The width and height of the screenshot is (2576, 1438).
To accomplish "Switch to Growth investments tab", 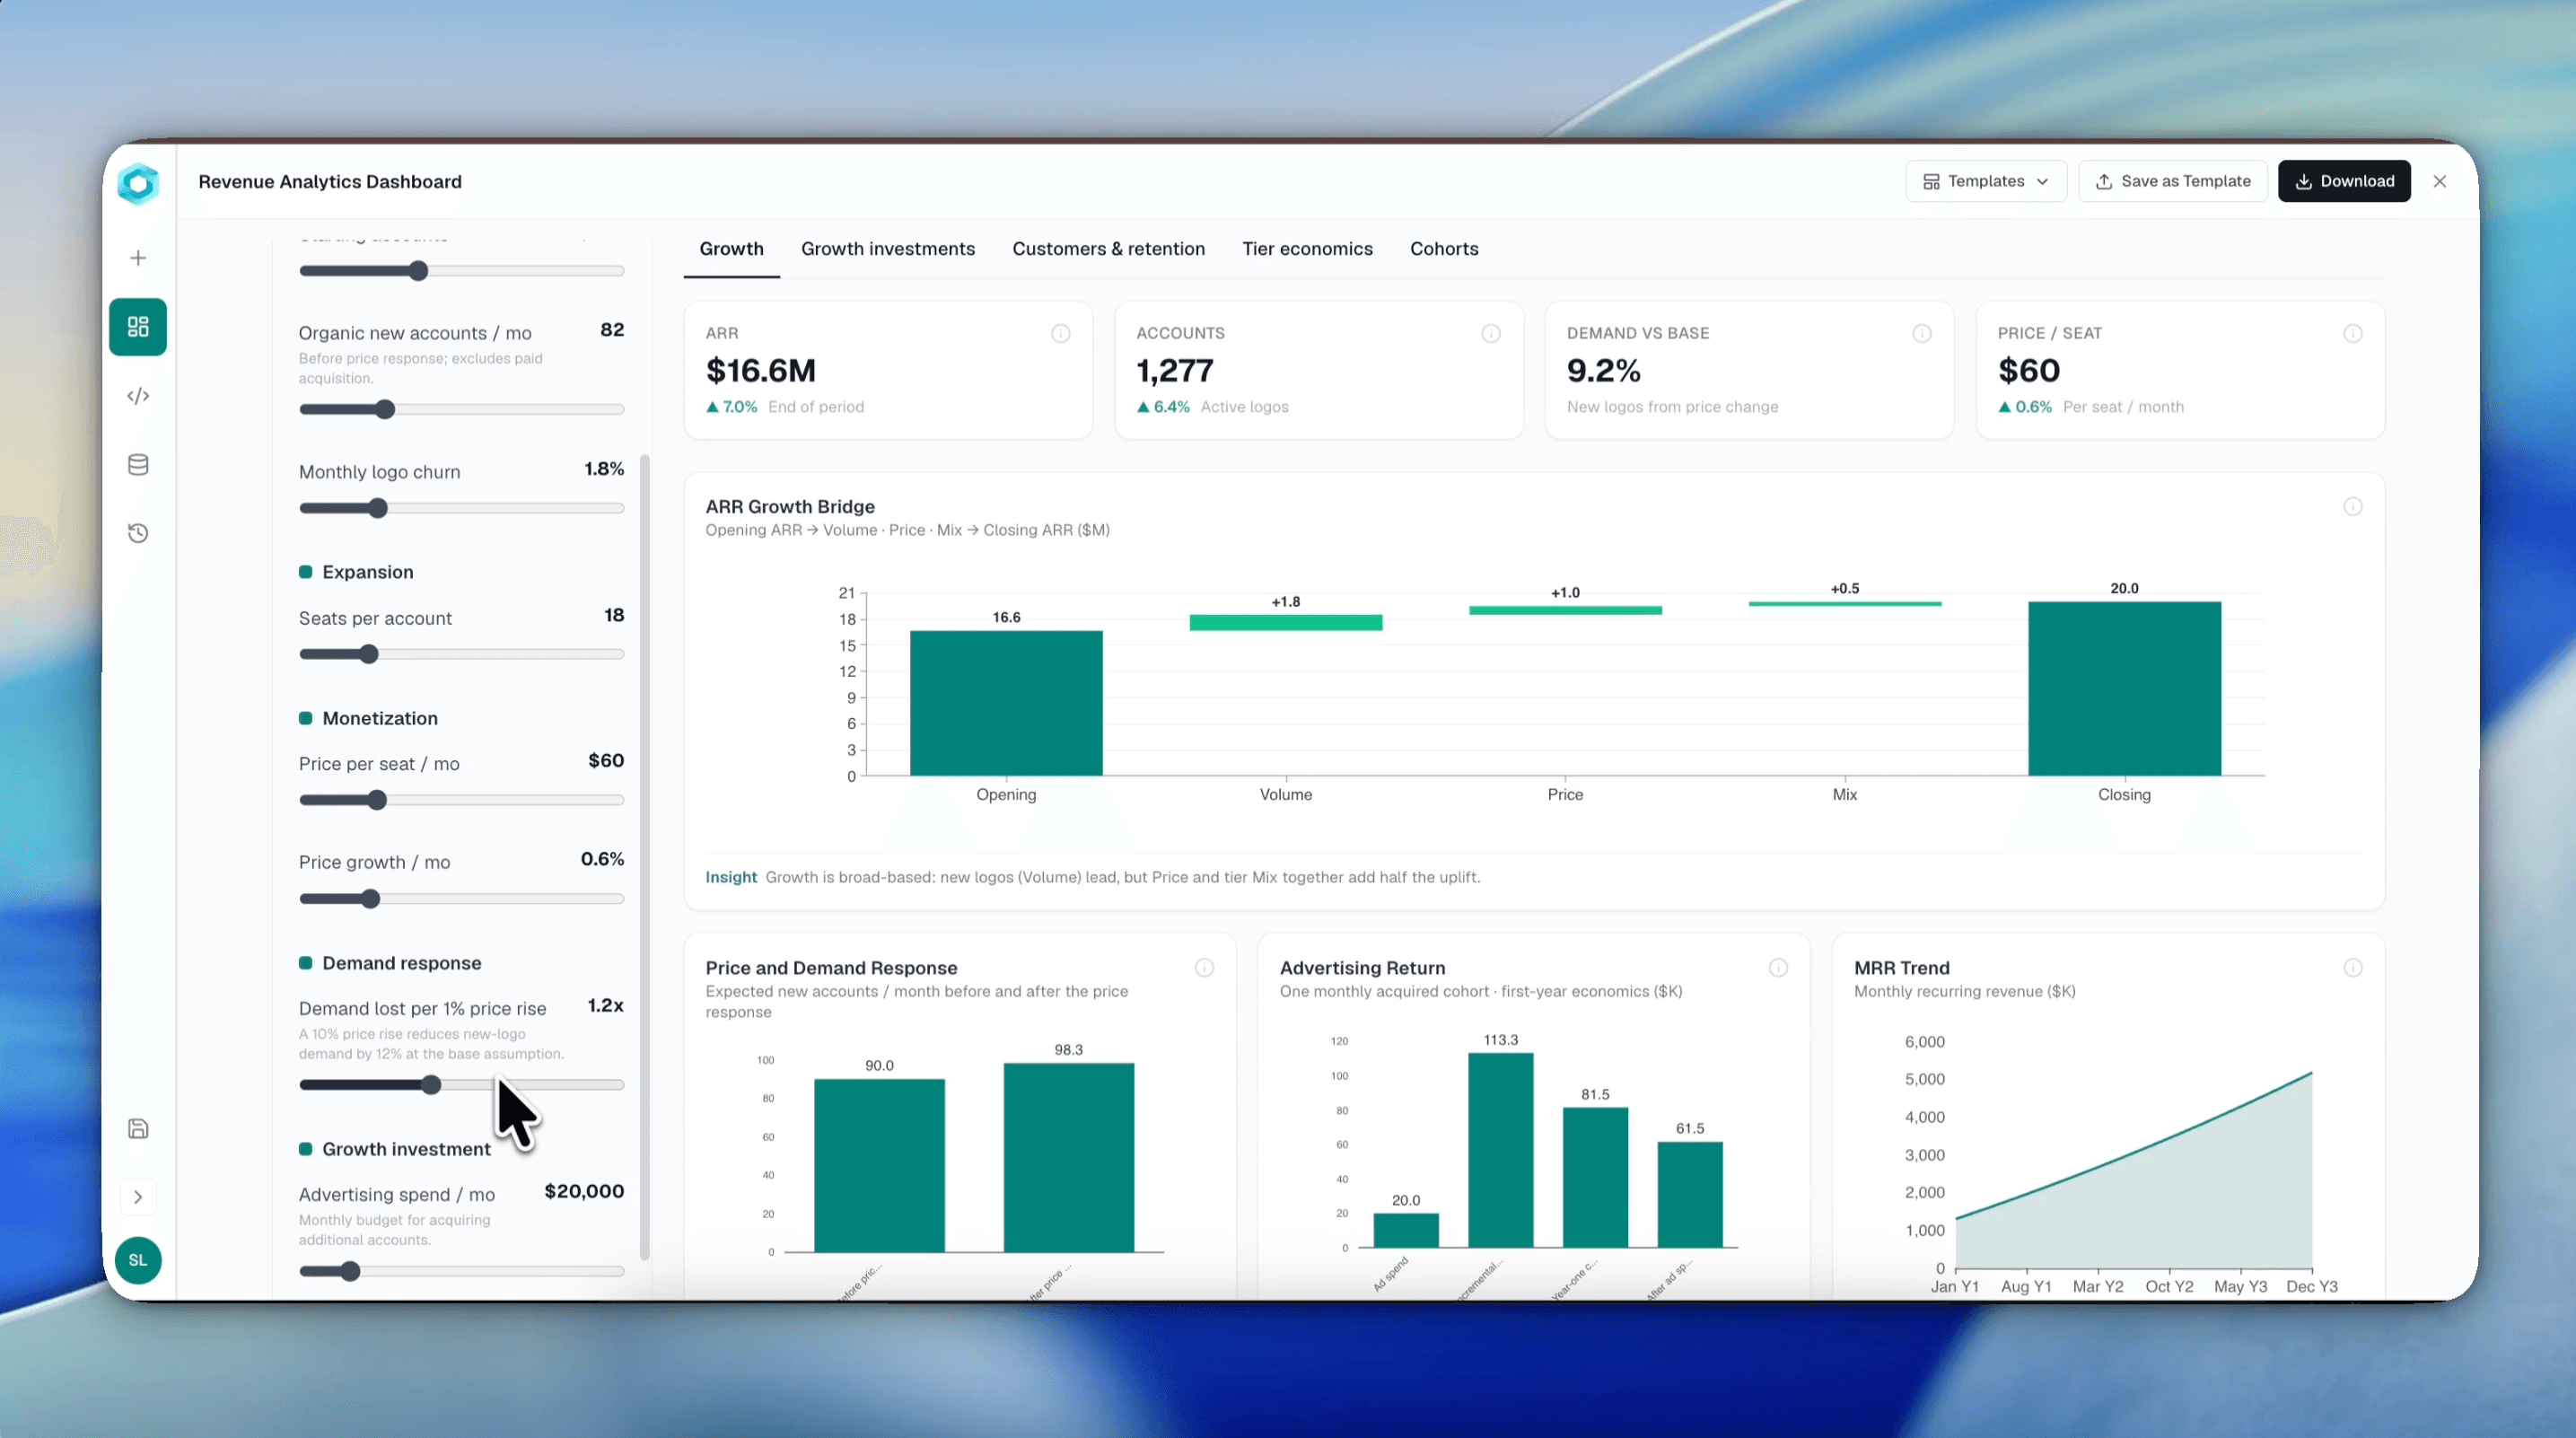I will (888, 249).
